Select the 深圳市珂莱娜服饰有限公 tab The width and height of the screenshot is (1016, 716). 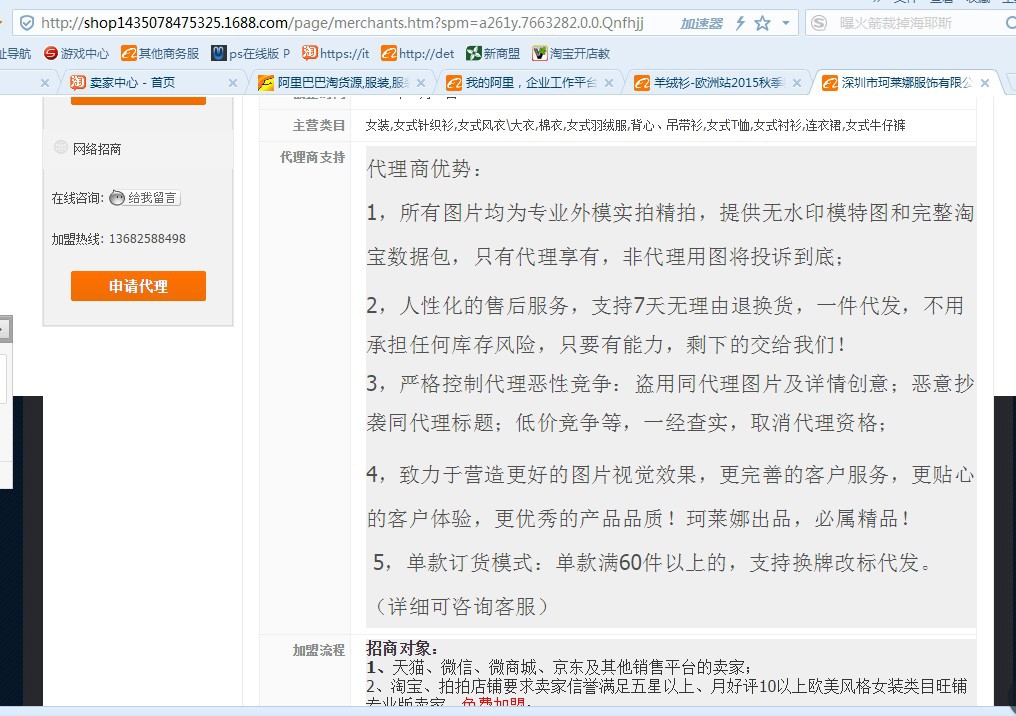(x=904, y=82)
